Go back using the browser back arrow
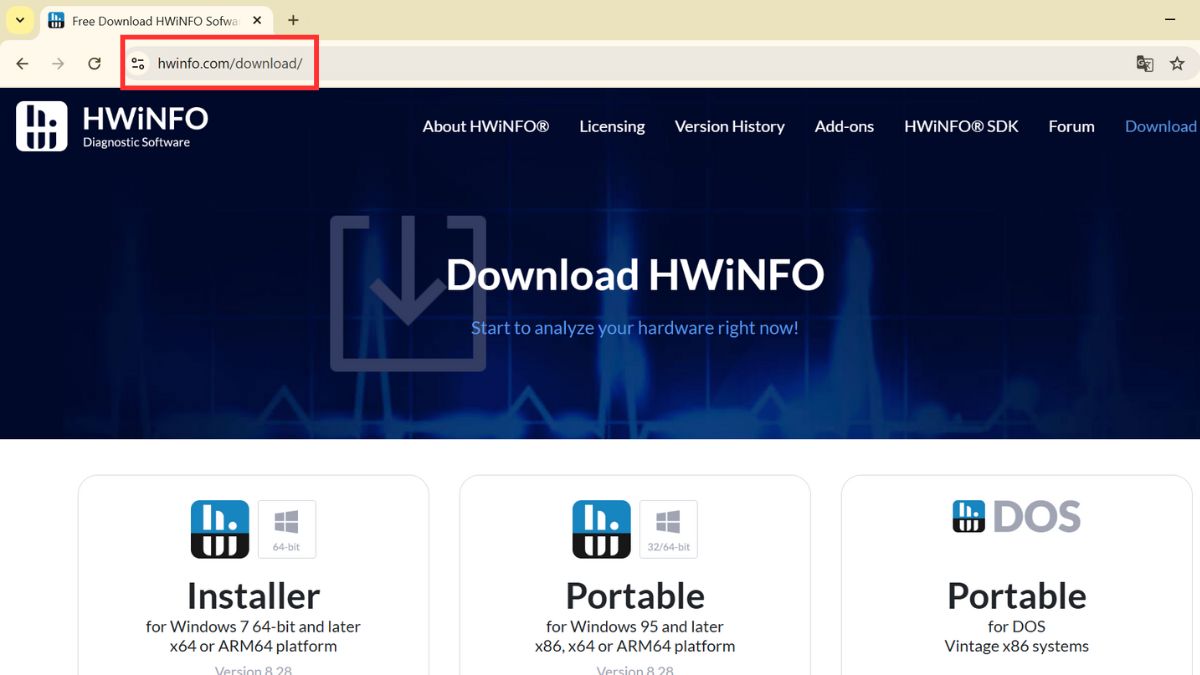 point(22,64)
